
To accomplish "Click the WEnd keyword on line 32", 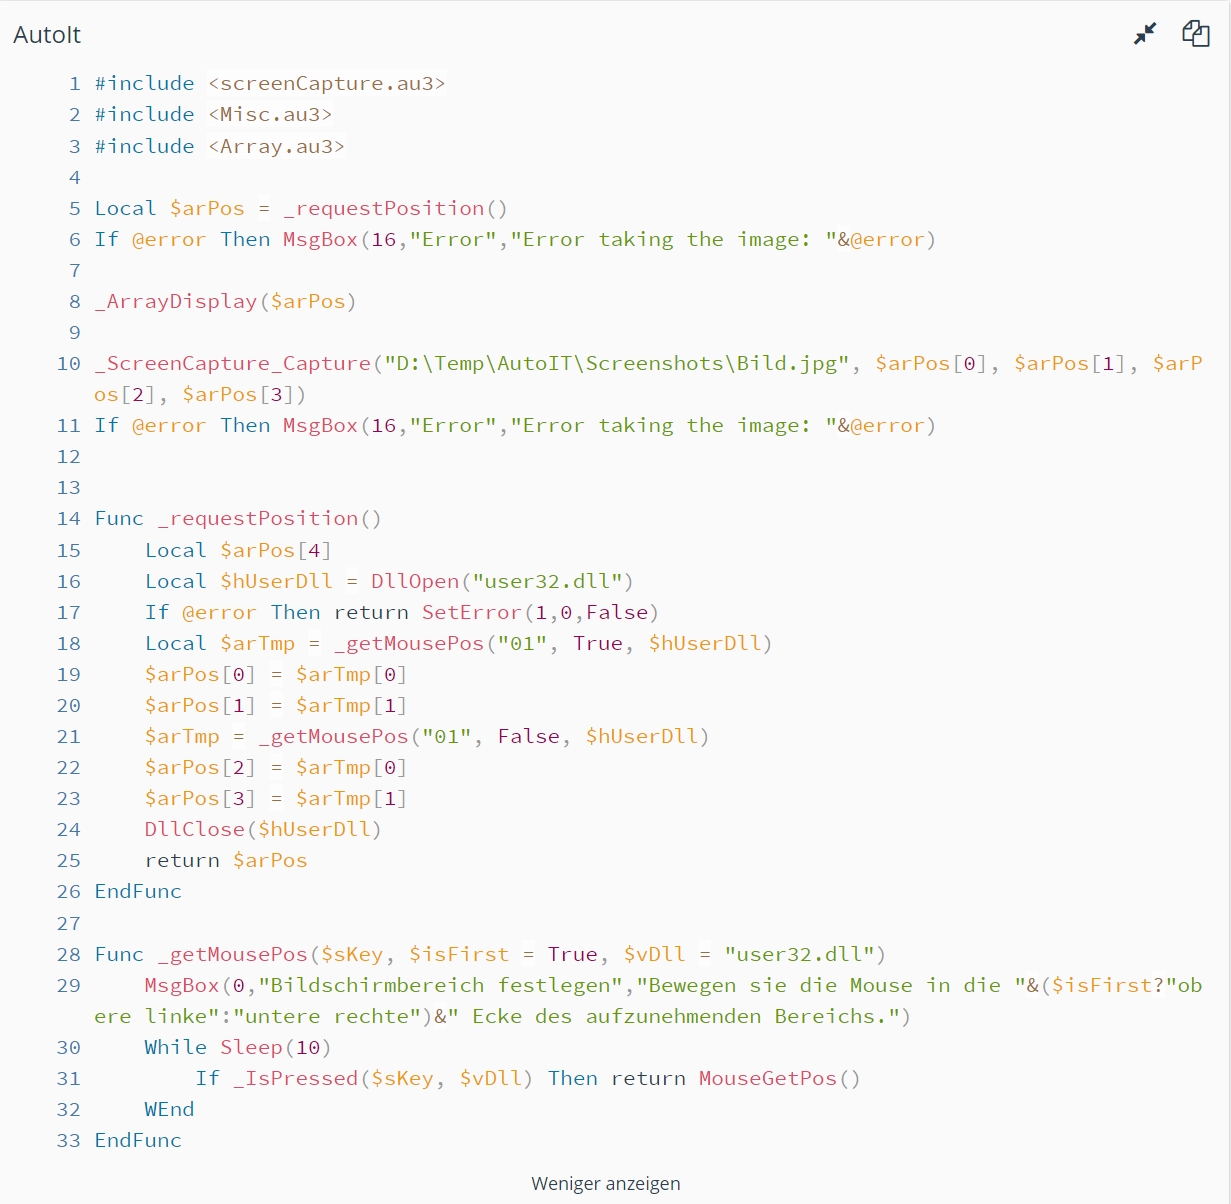I will click(169, 1109).
